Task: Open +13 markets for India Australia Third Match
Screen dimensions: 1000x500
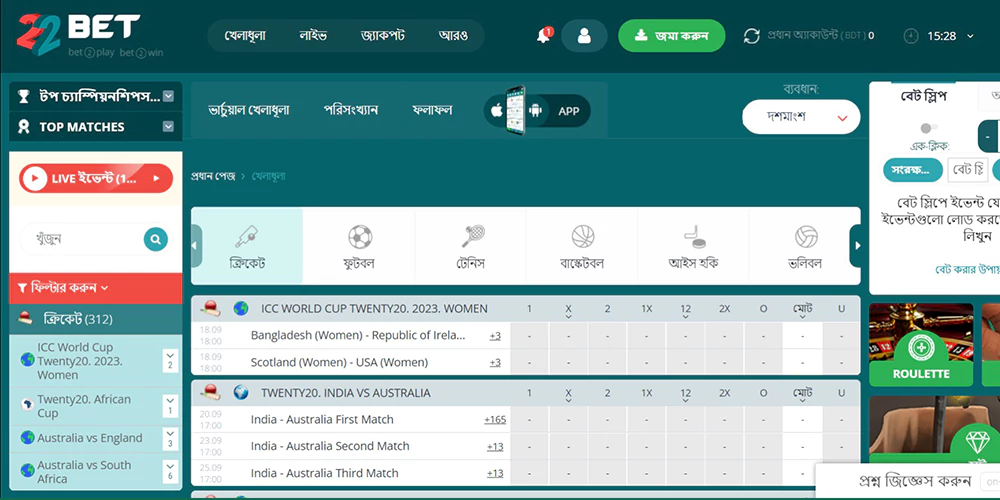Action: pos(495,473)
